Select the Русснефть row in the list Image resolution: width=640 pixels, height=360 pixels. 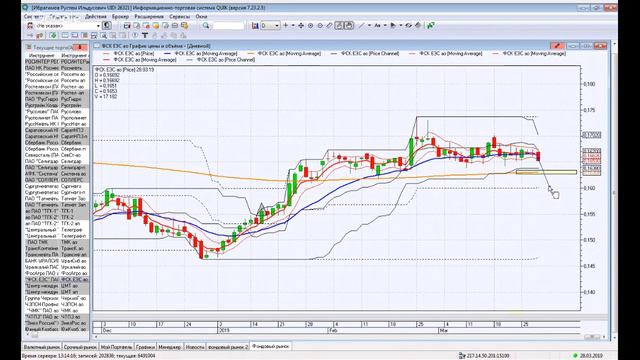pos(56,124)
